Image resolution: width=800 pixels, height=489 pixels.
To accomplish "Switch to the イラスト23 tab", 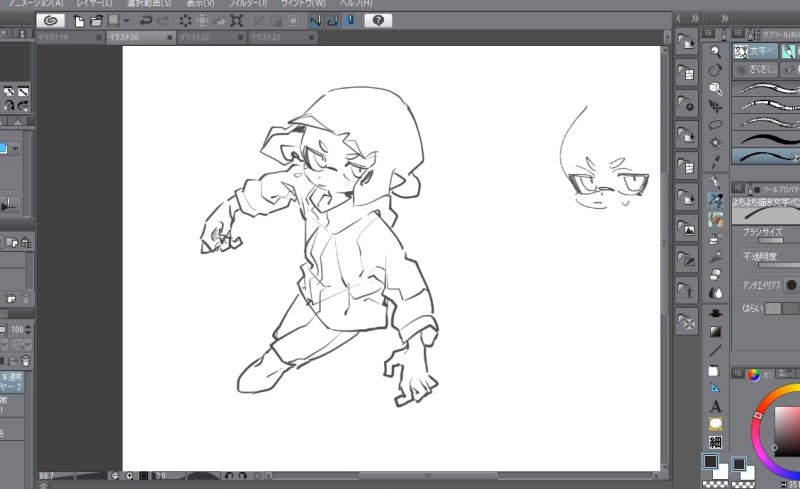I will pos(283,37).
